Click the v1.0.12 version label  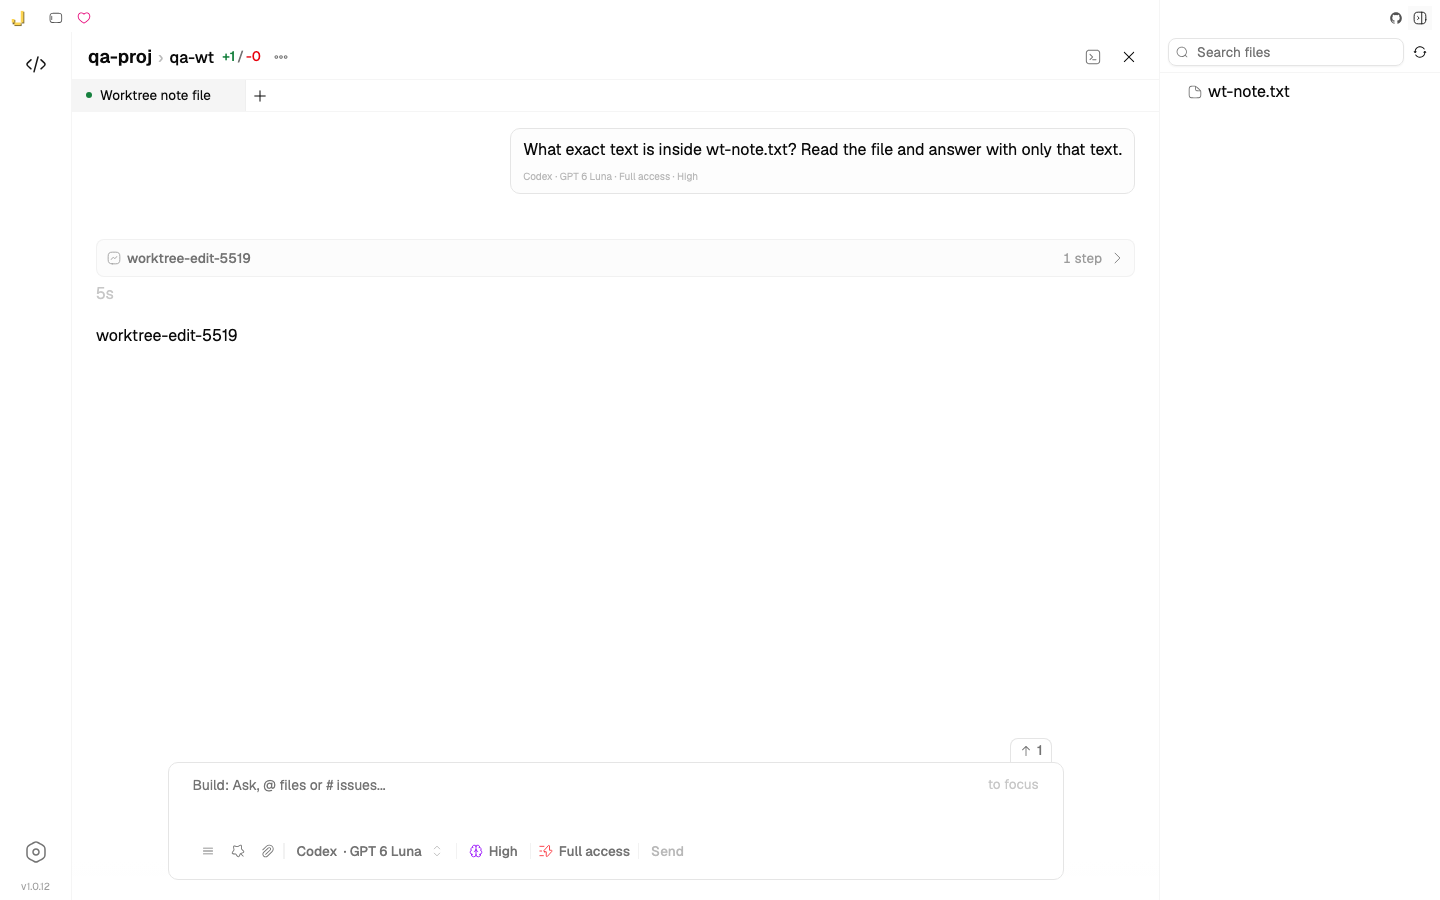pyautogui.click(x=35, y=887)
